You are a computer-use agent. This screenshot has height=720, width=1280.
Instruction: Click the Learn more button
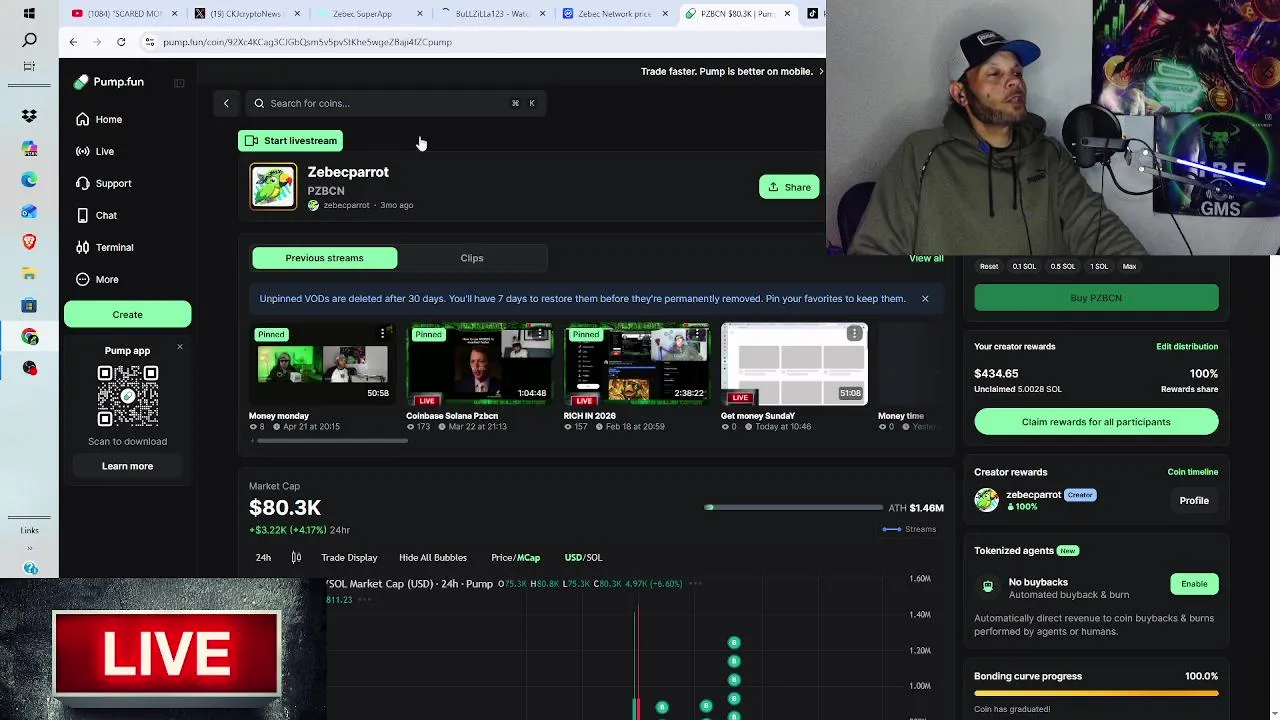(x=127, y=466)
